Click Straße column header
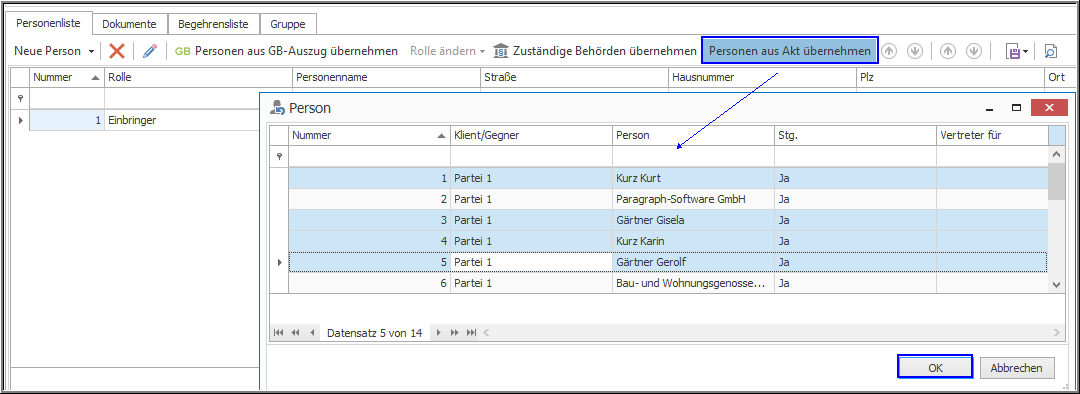The height and width of the screenshot is (394, 1080). (574, 78)
